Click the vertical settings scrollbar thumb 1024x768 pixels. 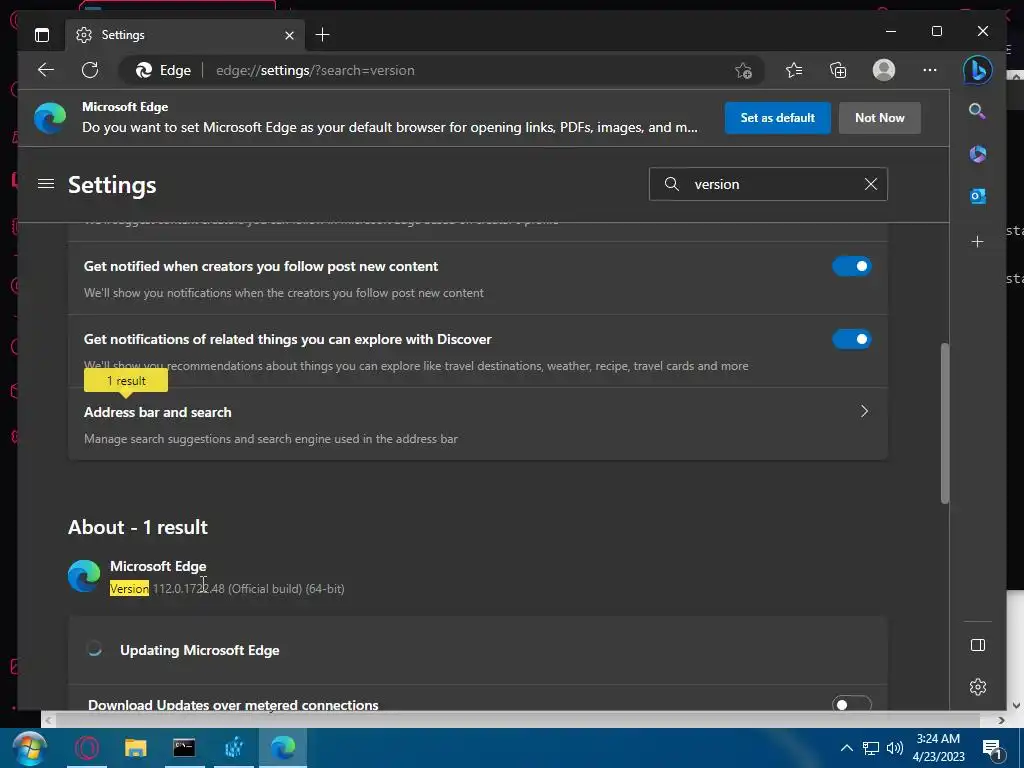[945, 423]
